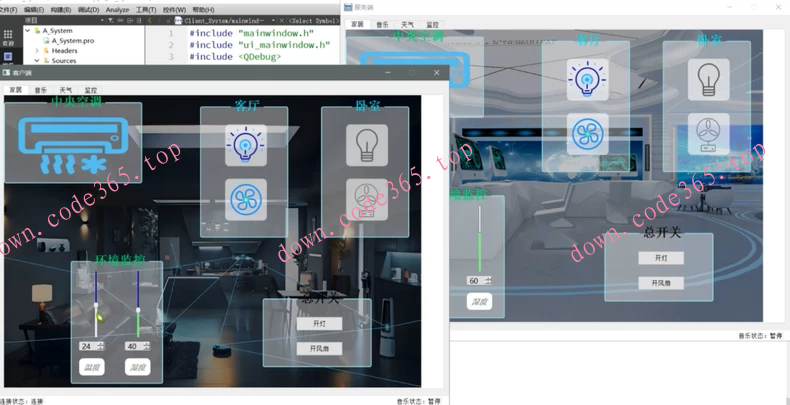
Task: Toggle the 卧室 fan in server window
Action: point(708,134)
